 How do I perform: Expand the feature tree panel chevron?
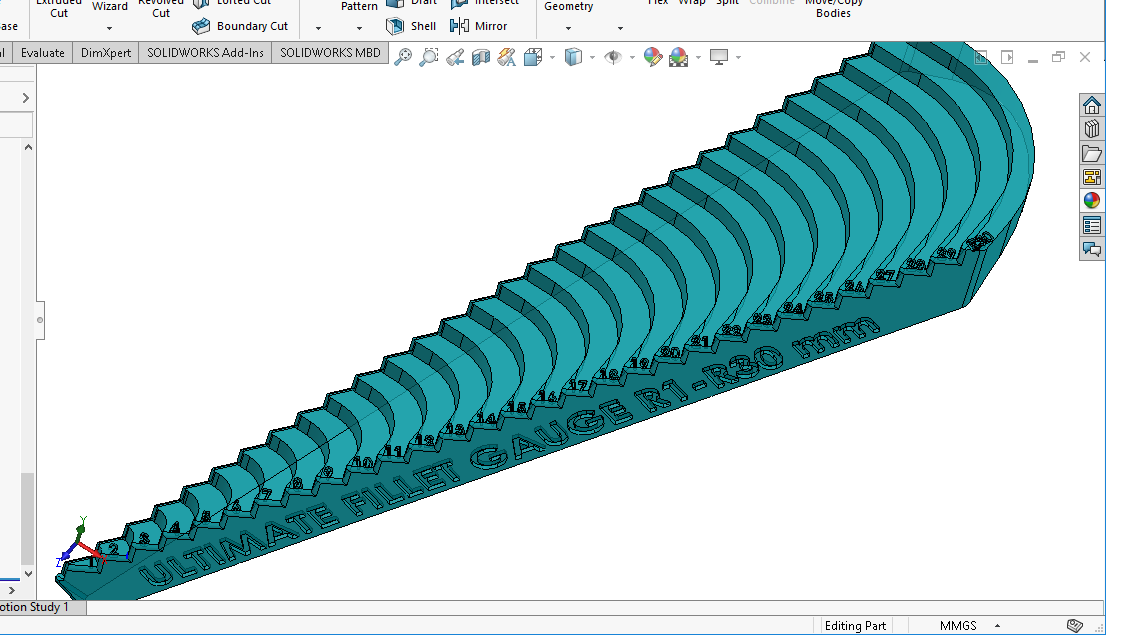point(26,98)
